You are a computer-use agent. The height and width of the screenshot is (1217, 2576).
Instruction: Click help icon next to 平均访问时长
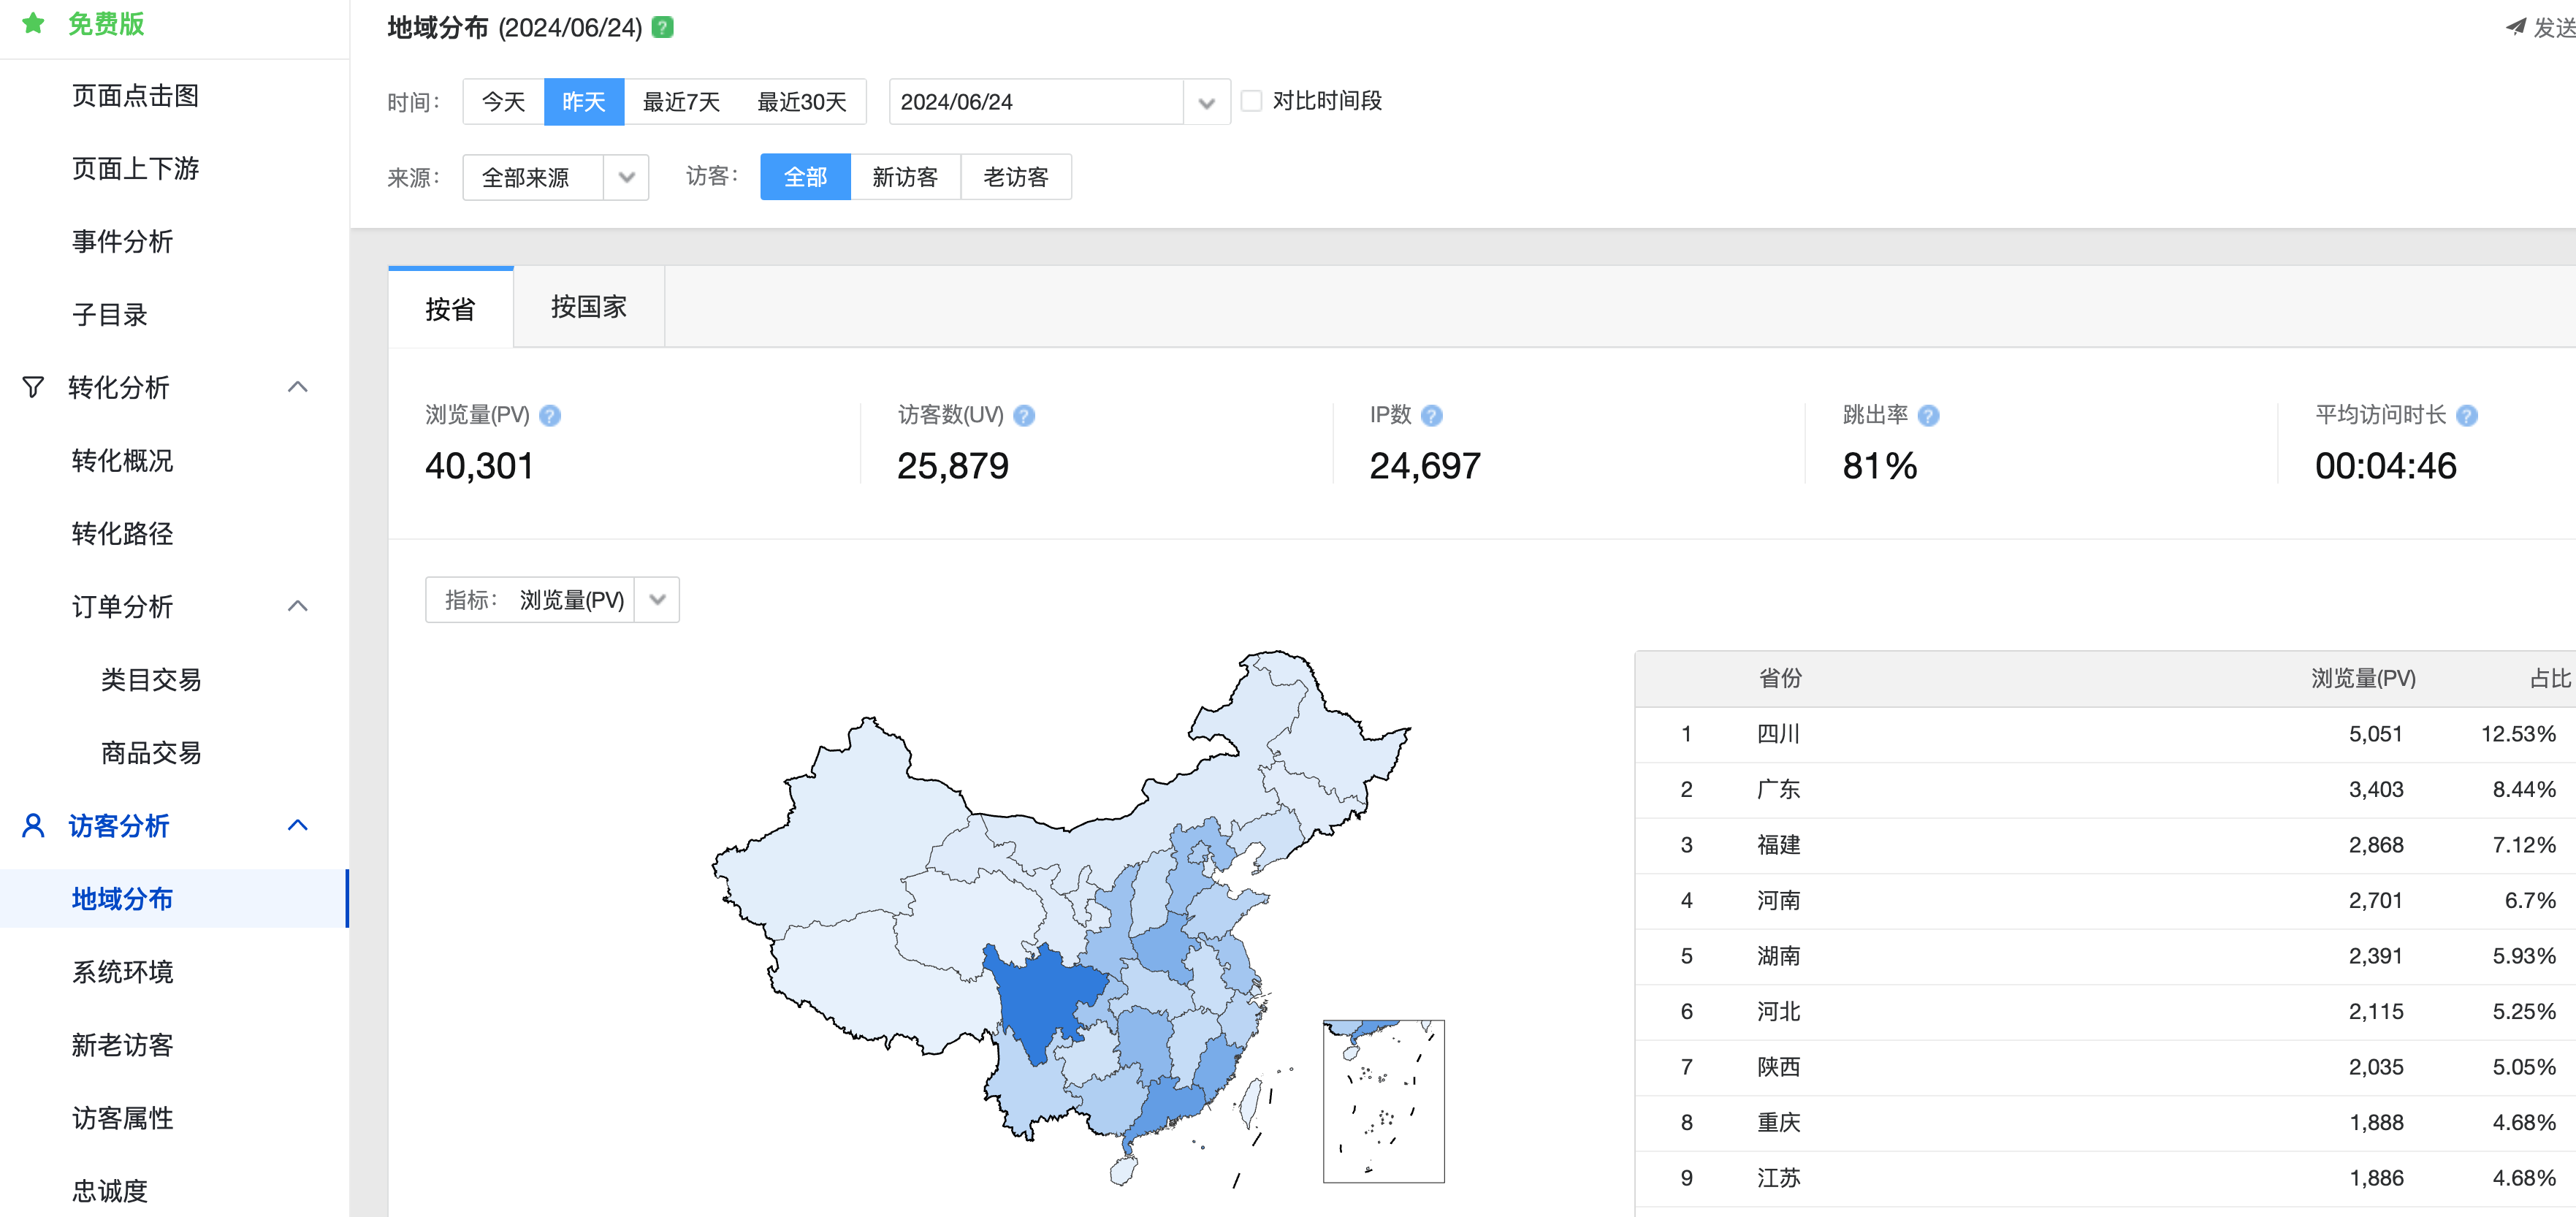pyautogui.click(x=2467, y=416)
